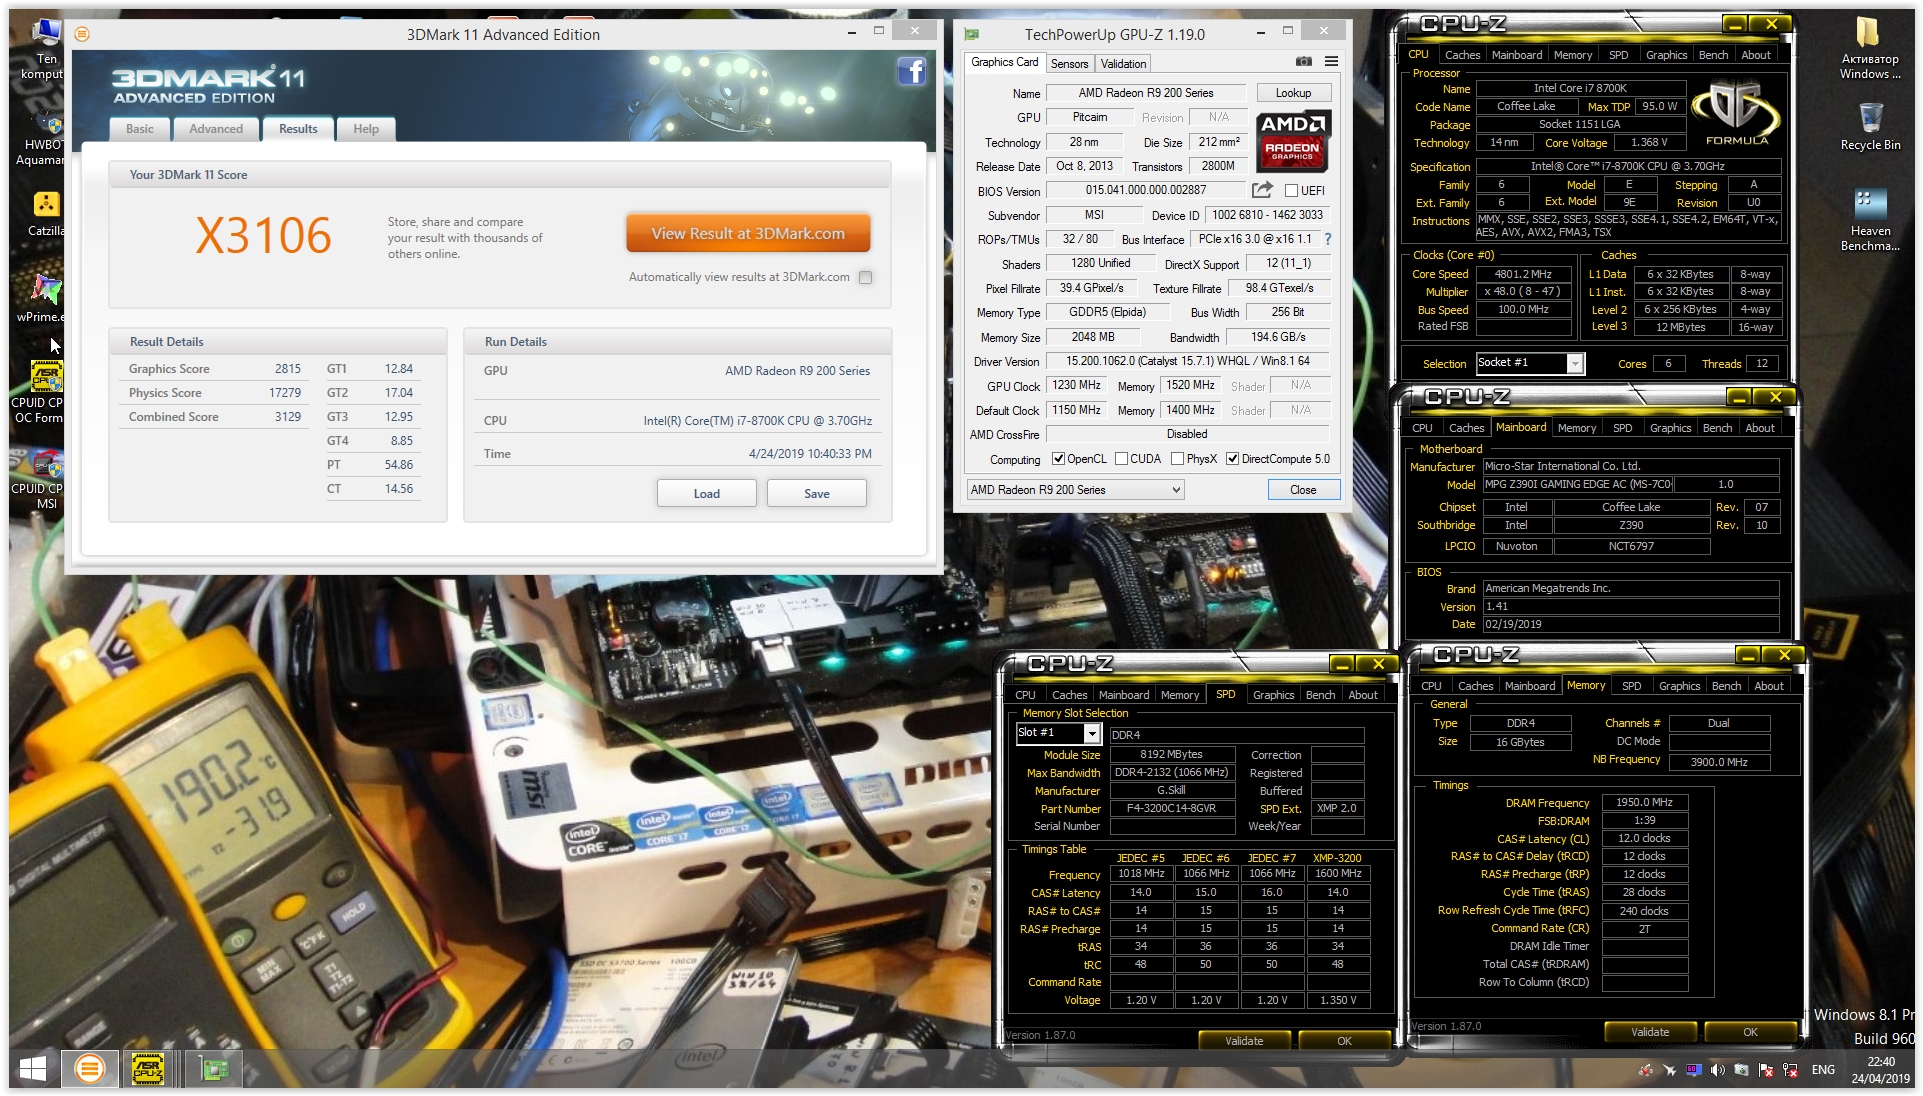Image resolution: width=1923 pixels, height=1096 pixels.
Task: Click the Lookup button in GPU-Z
Action: [1293, 93]
